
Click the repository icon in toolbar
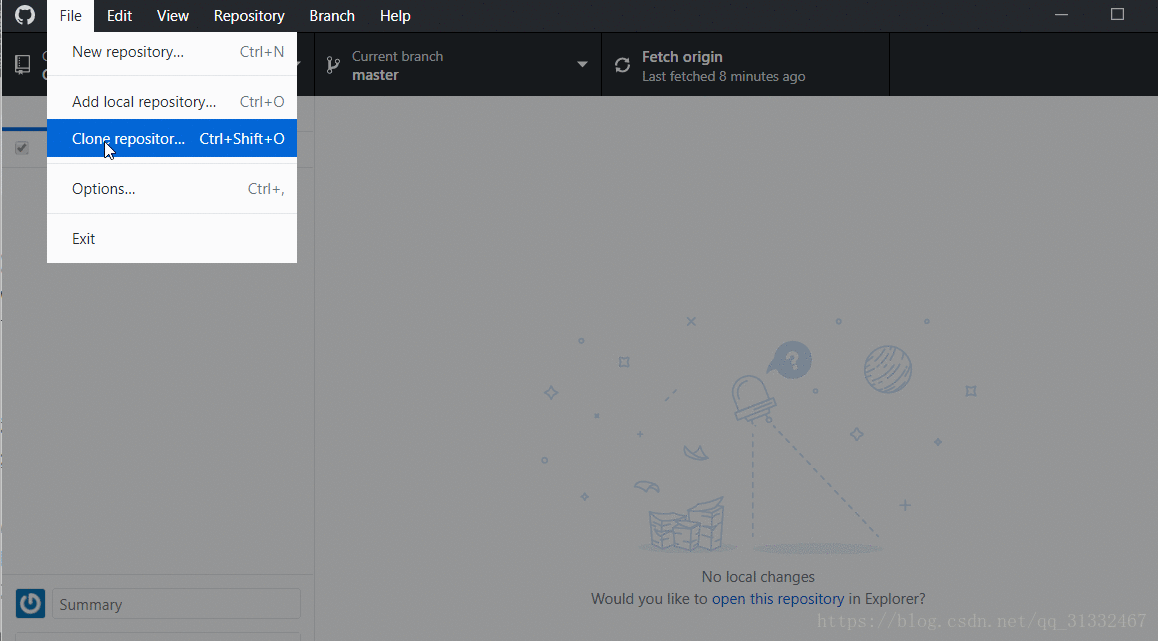pos(23,65)
